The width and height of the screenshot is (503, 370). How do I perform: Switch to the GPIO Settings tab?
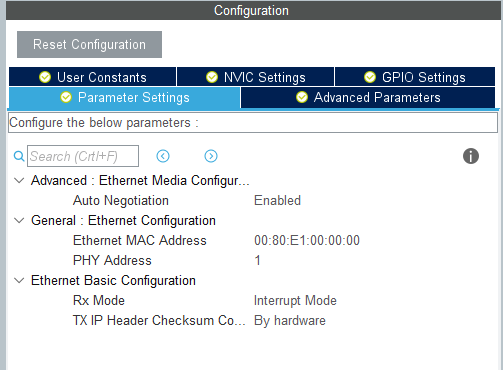click(x=415, y=77)
